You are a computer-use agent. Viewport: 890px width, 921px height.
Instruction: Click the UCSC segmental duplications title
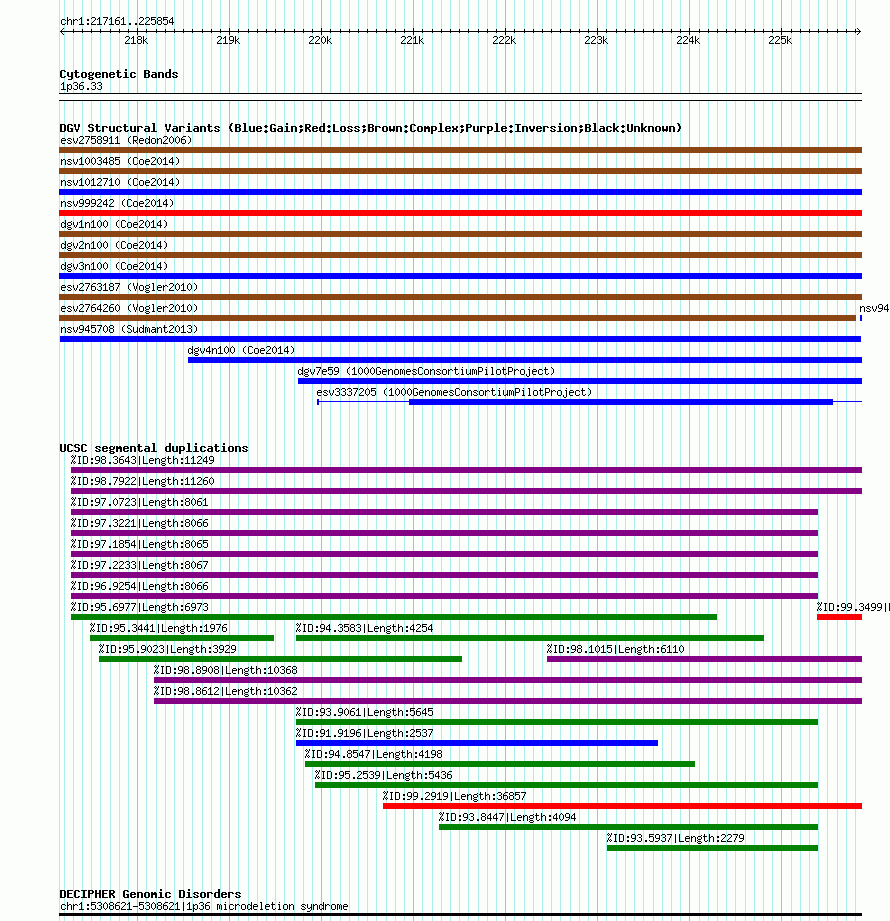(x=153, y=448)
